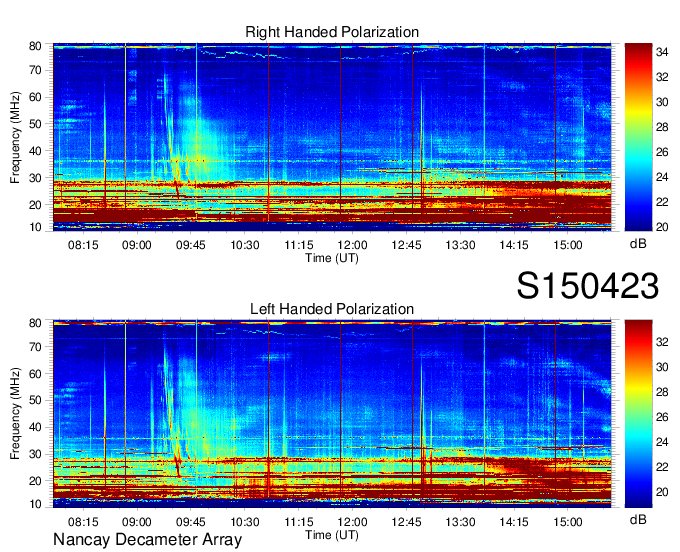Click the 80 MHz tick on the Right Handed frequency axis
Viewport: 680px width, 552px height.
tap(36, 46)
